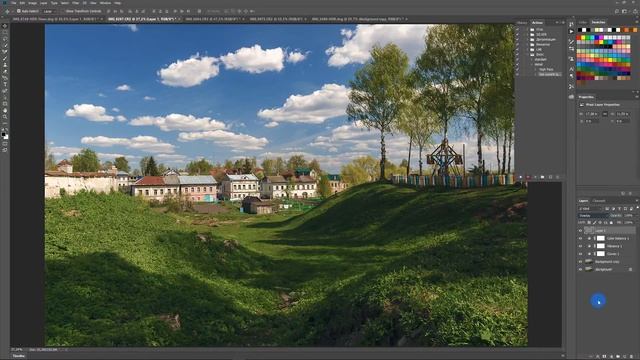Viewport: 640px width, 360px height.
Task: Open the Kind filter dropdown in Layers
Action: pyautogui.click(x=590, y=209)
